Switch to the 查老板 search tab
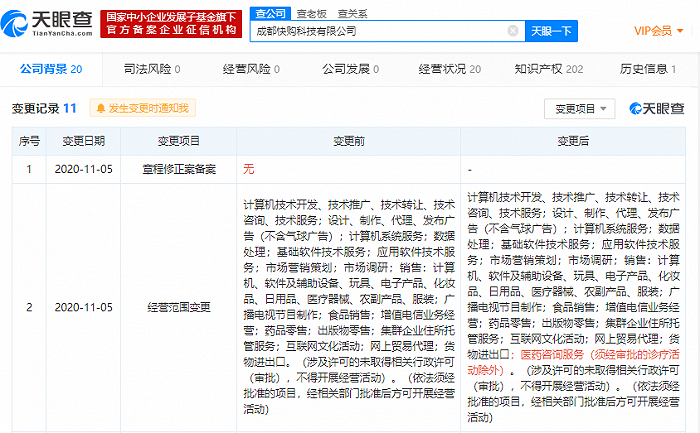The height and width of the screenshot is (433, 700). tap(312, 14)
